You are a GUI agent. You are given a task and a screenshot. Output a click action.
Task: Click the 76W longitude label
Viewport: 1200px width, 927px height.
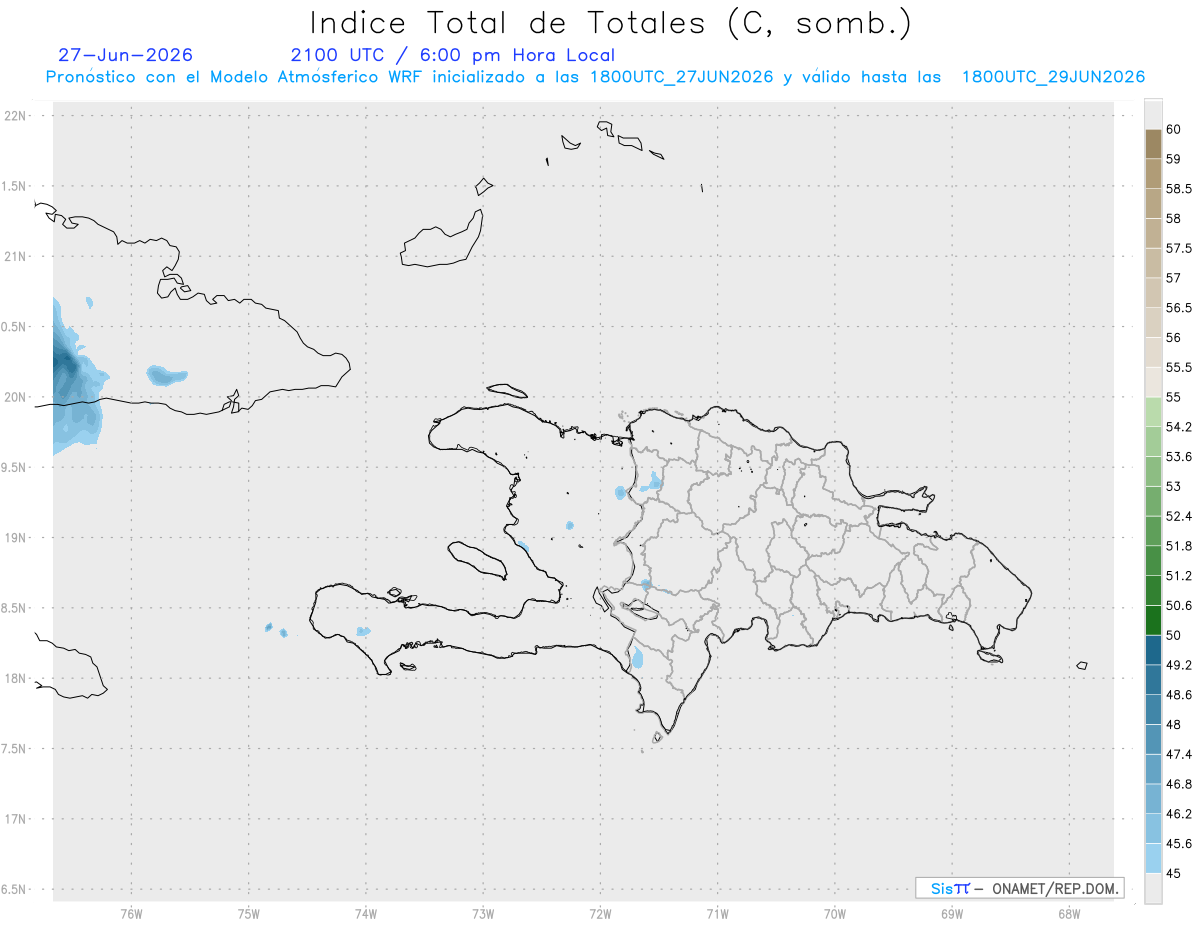tap(131, 914)
